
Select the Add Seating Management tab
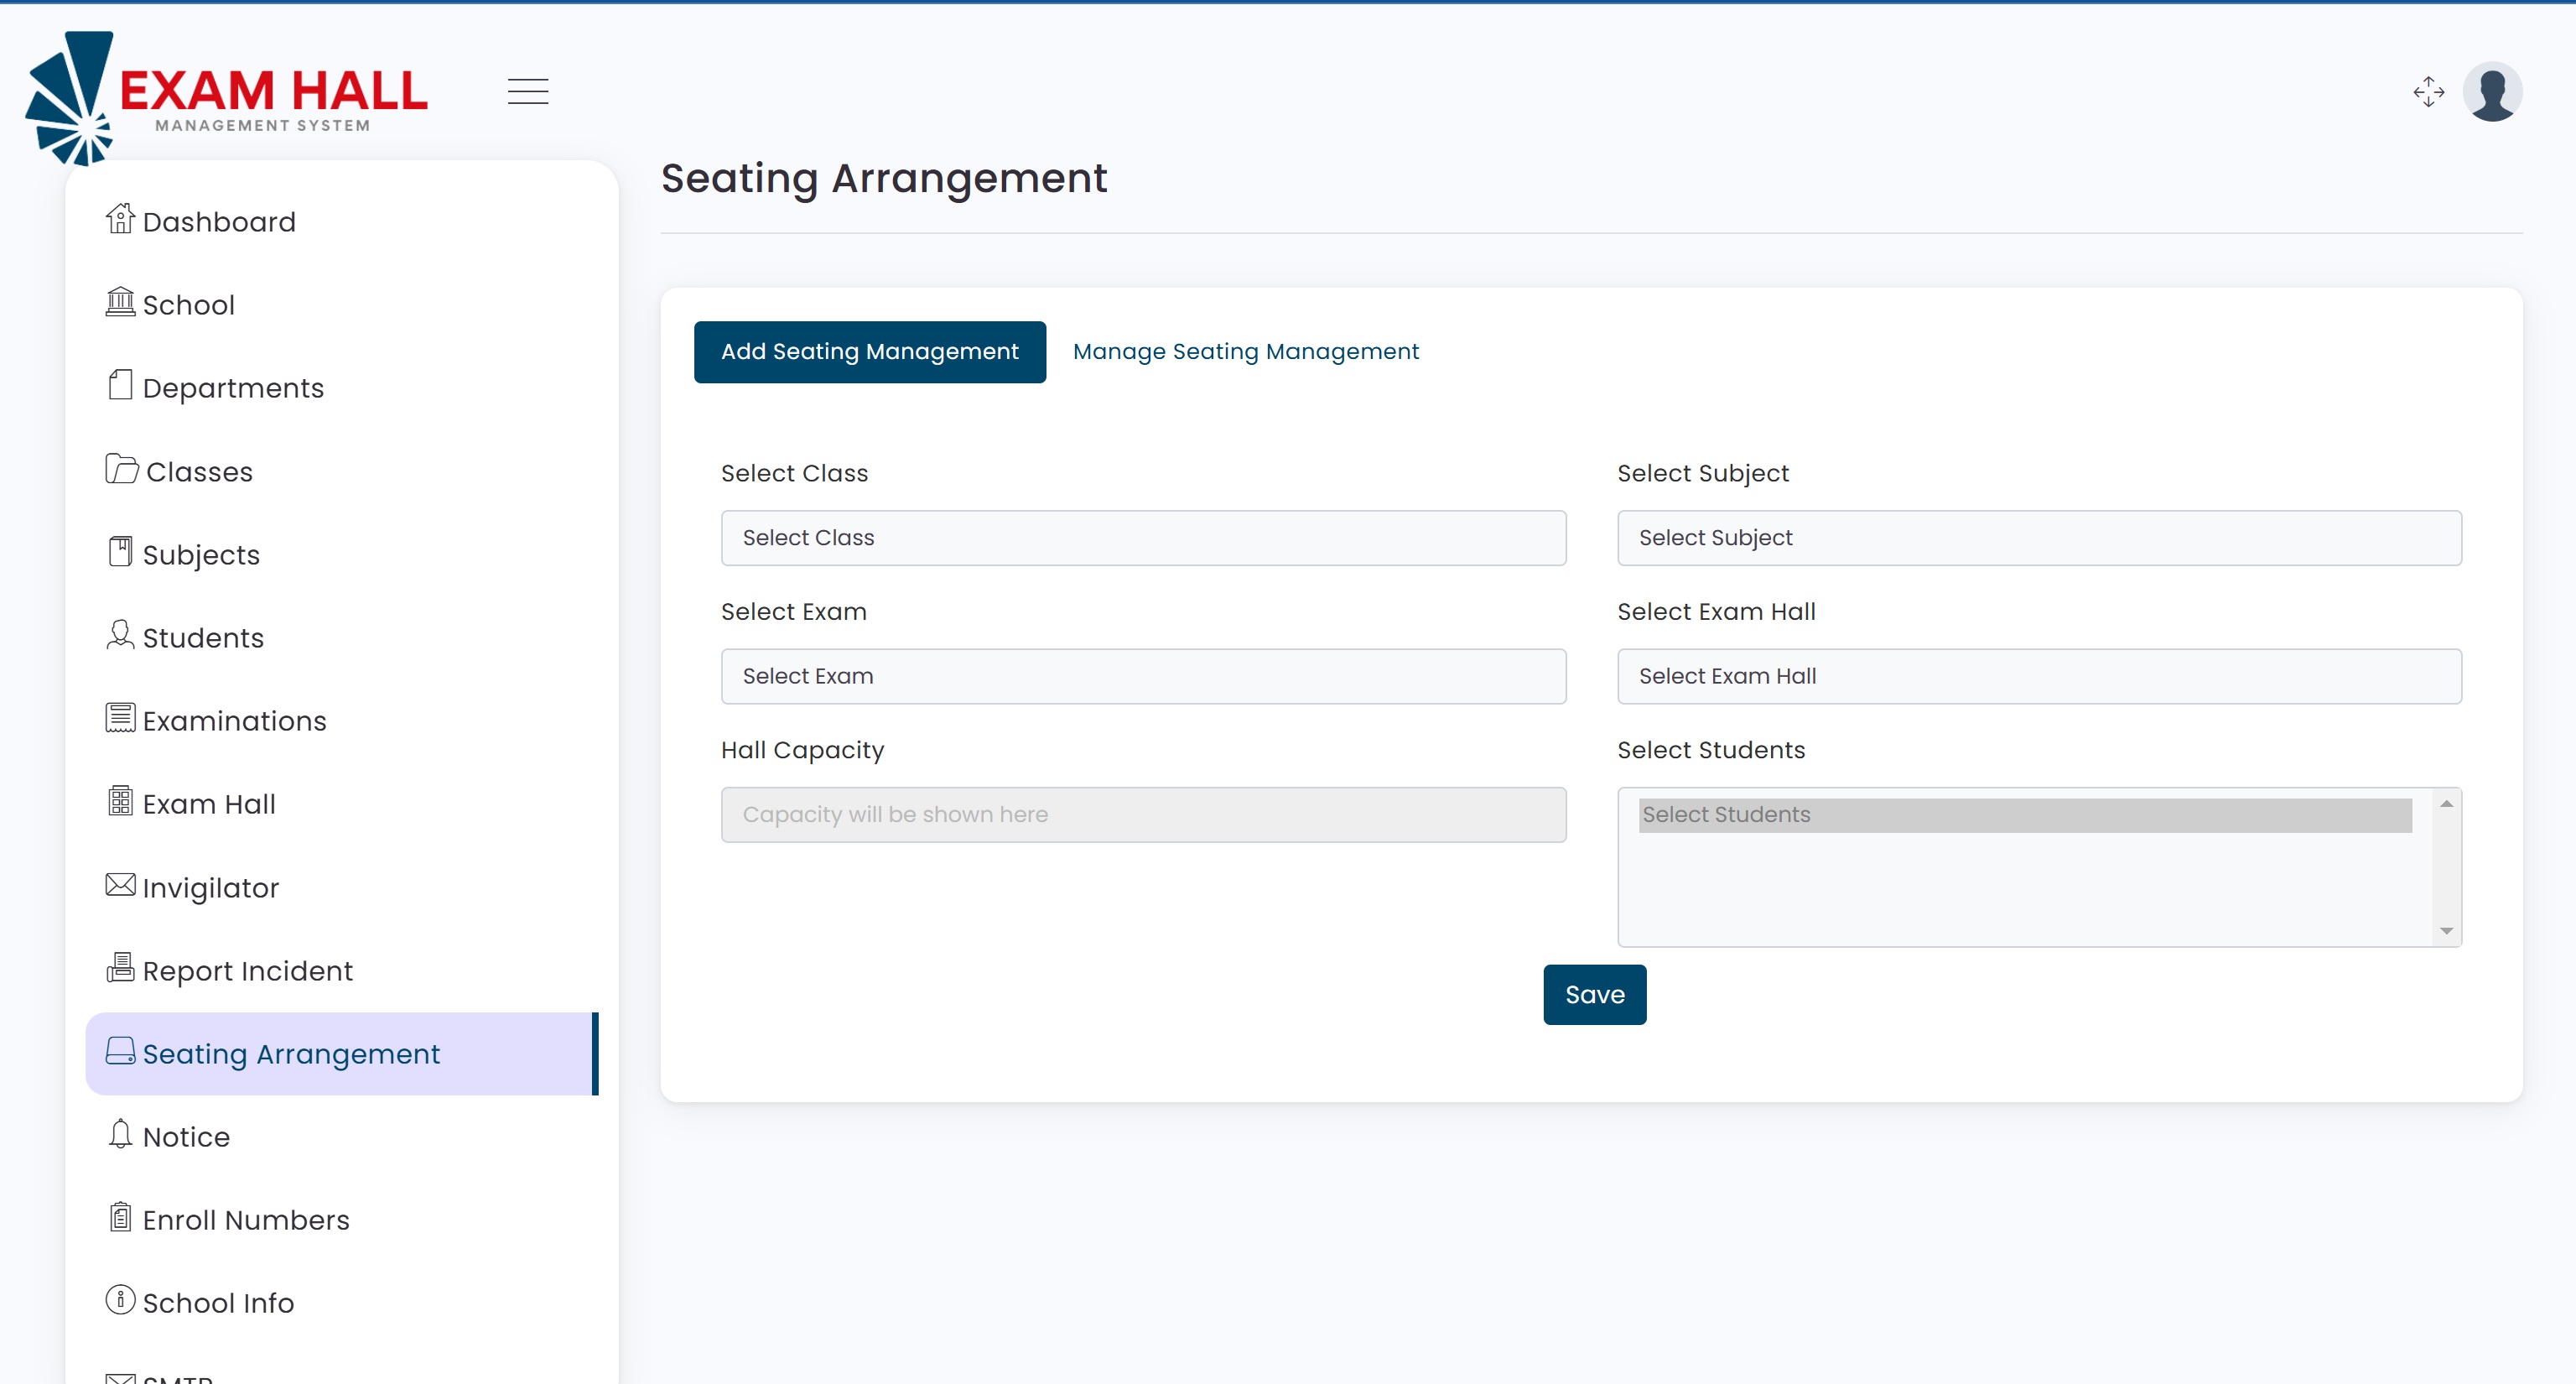coord(869,352)
